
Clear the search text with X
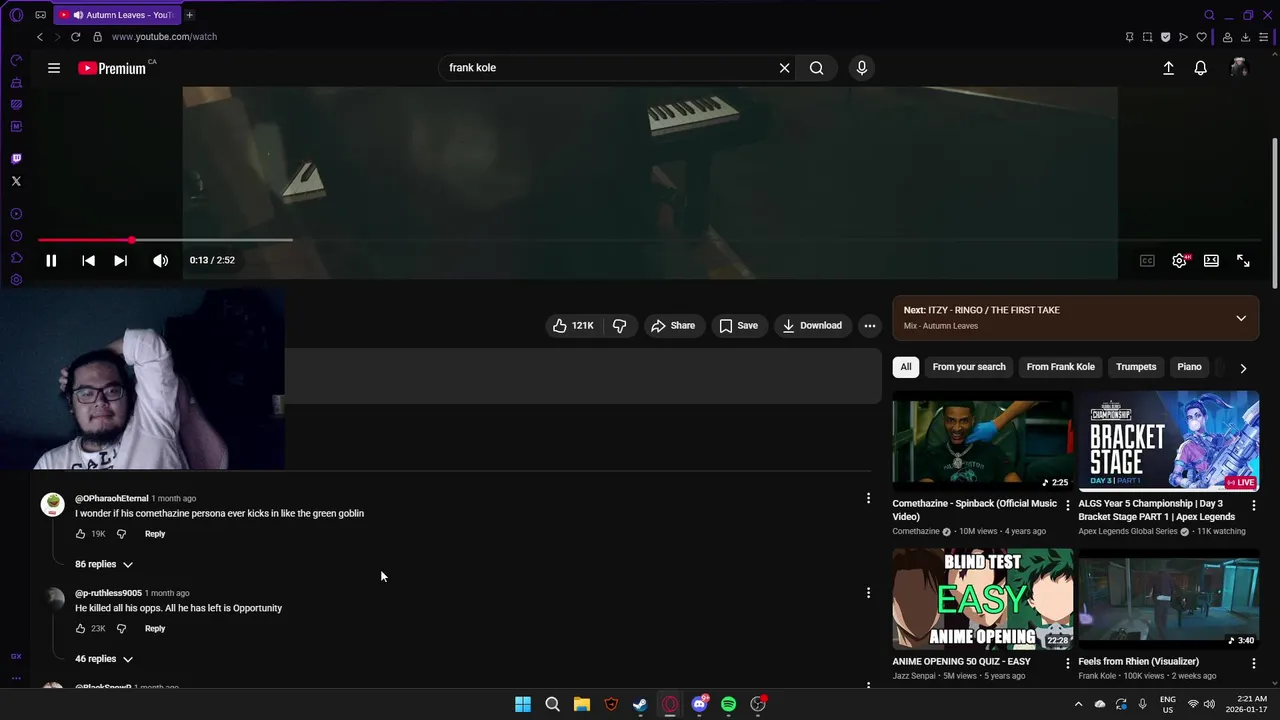coord(785,68)
